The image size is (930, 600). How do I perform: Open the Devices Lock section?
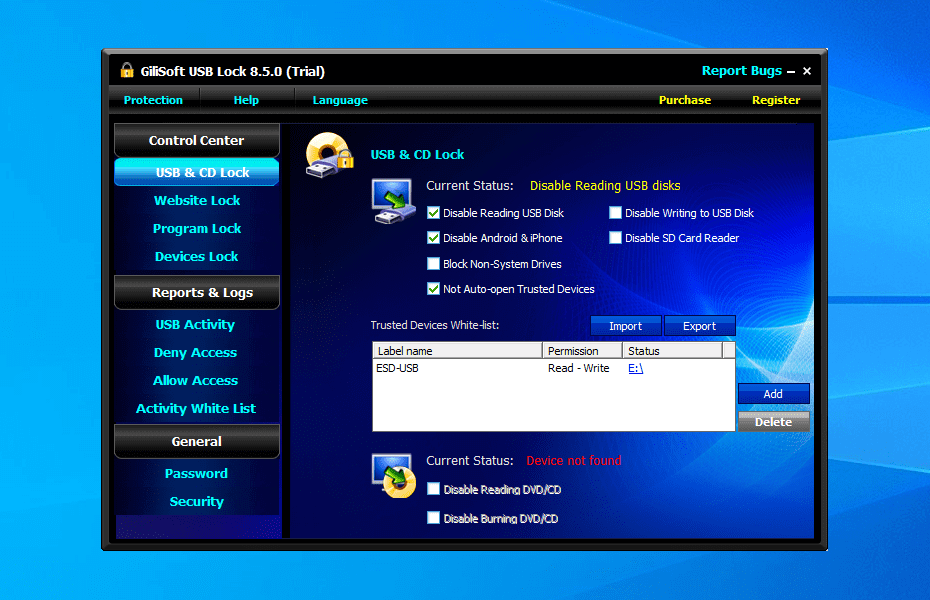[196, 256]
